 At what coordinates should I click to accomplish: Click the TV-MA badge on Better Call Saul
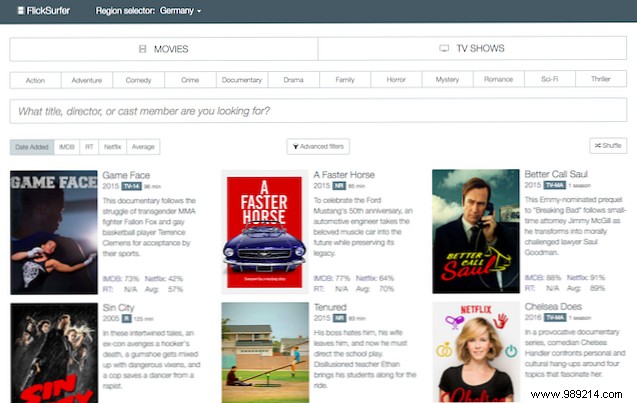coord(555,185)
